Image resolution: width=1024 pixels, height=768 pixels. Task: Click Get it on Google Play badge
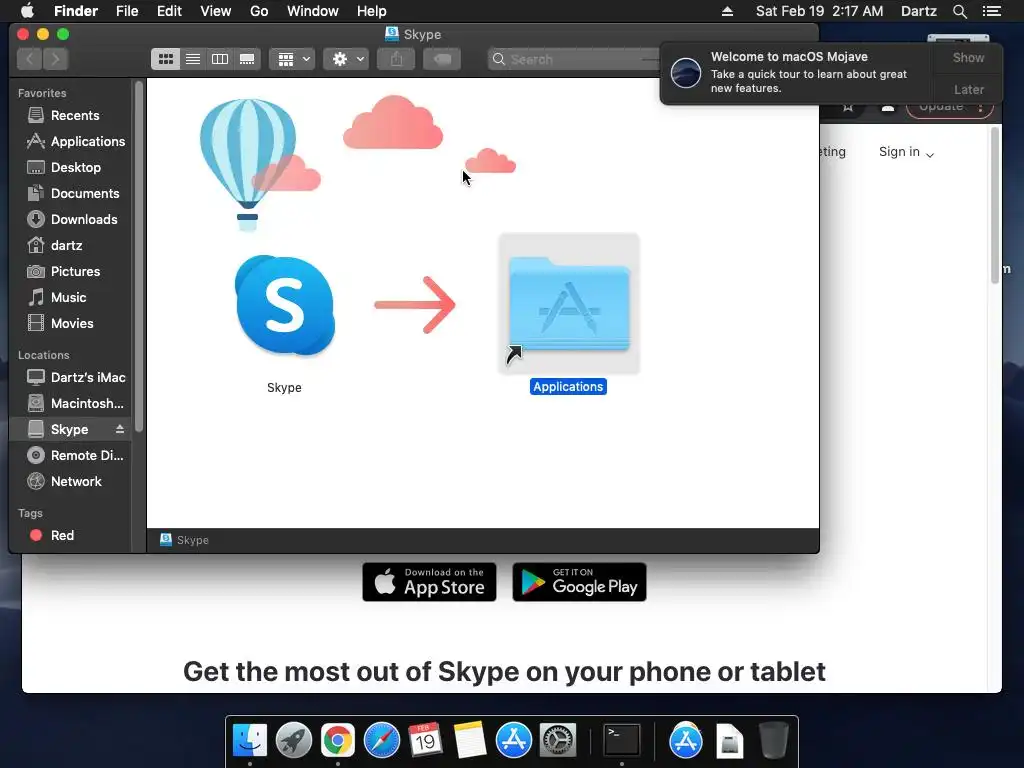(579, 582)
